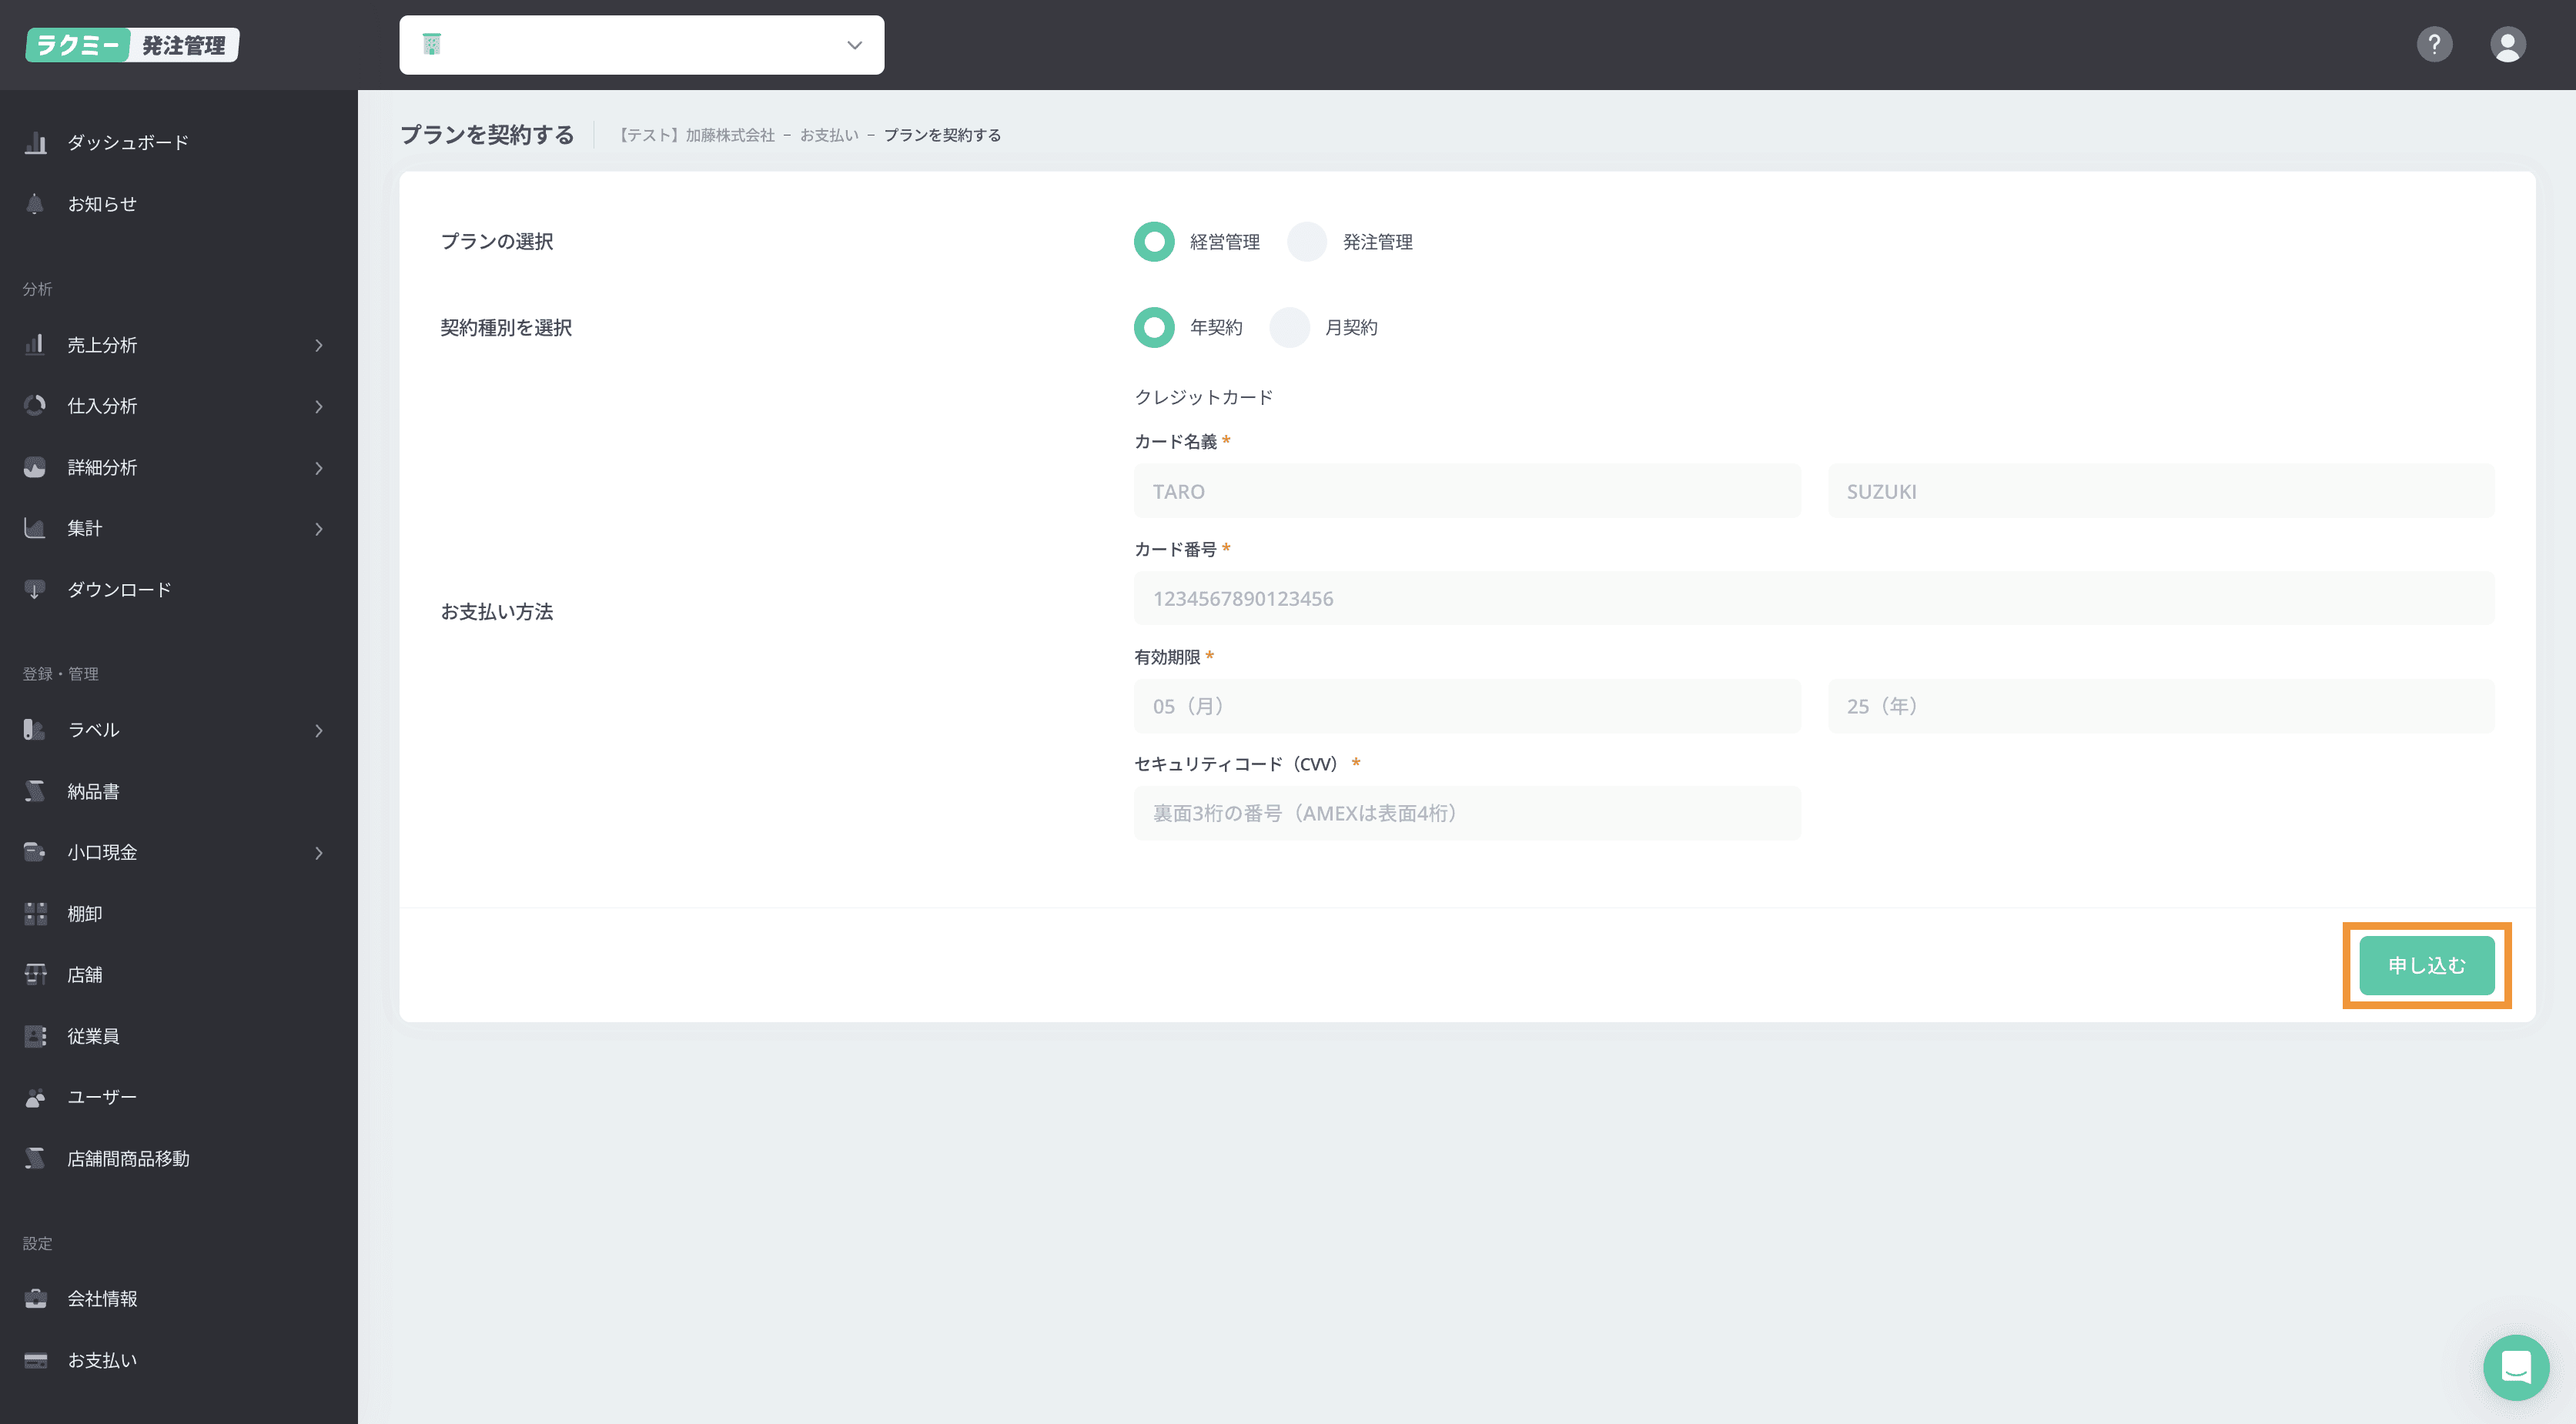
Task: Select the 月契約 contract radio button
Action: [x=1289, y=328]
